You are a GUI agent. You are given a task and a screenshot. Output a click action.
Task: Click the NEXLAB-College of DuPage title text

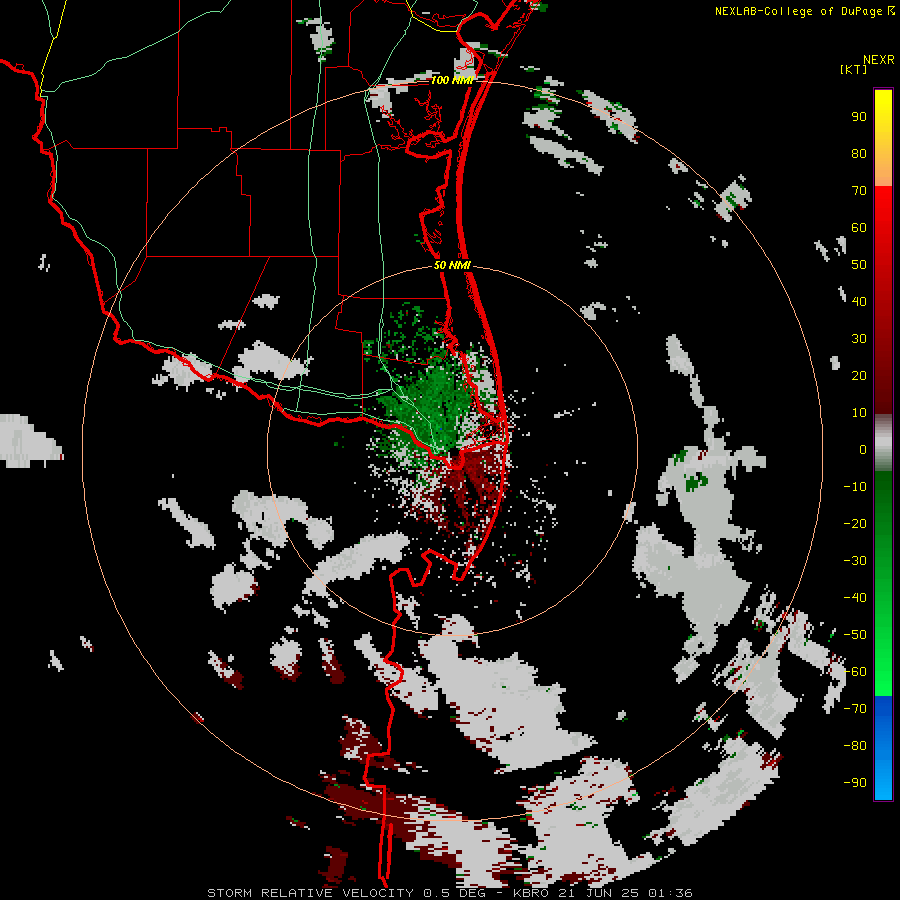(798, 11)
